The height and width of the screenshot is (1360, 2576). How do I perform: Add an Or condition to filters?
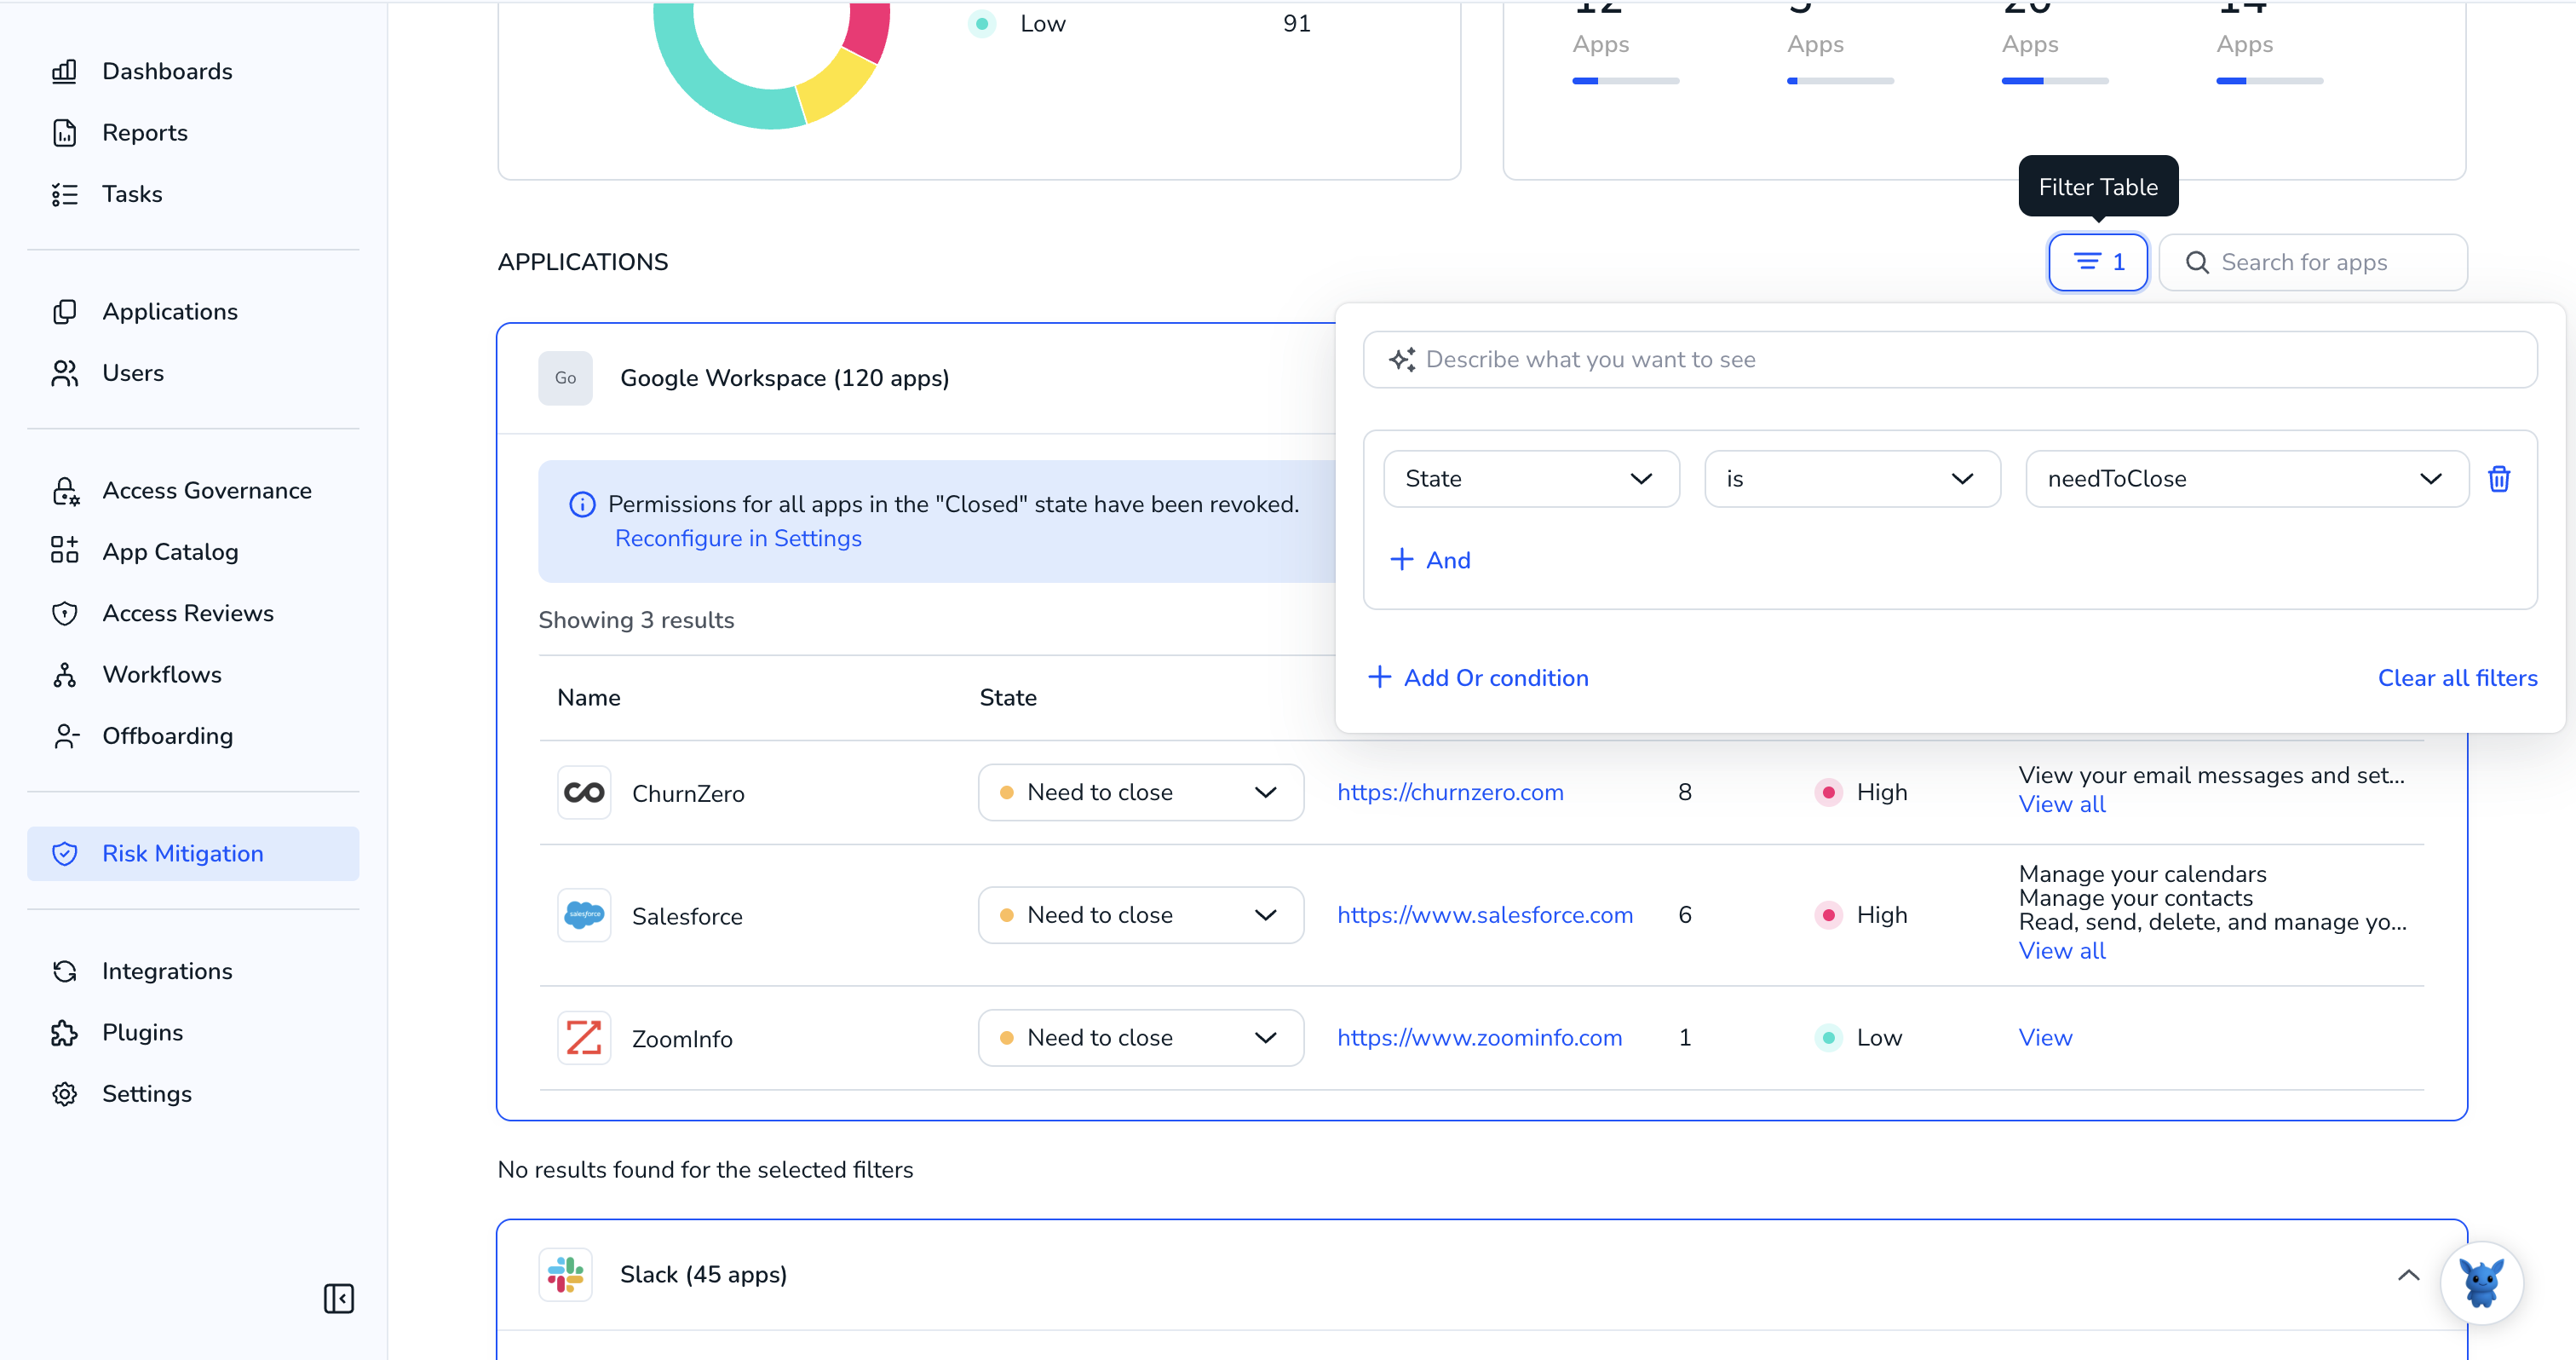(1478, 678)
